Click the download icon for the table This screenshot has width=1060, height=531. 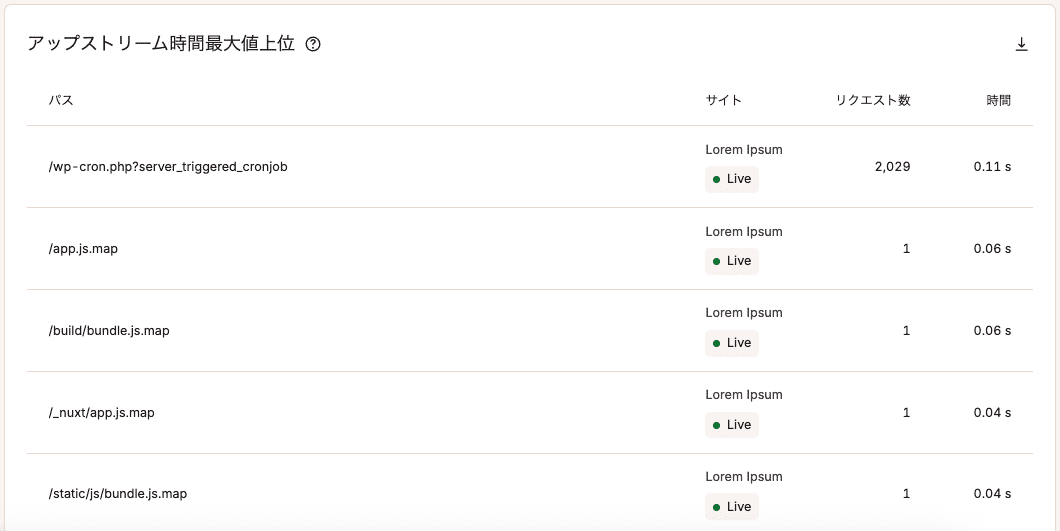click(x=1021, y=44)
